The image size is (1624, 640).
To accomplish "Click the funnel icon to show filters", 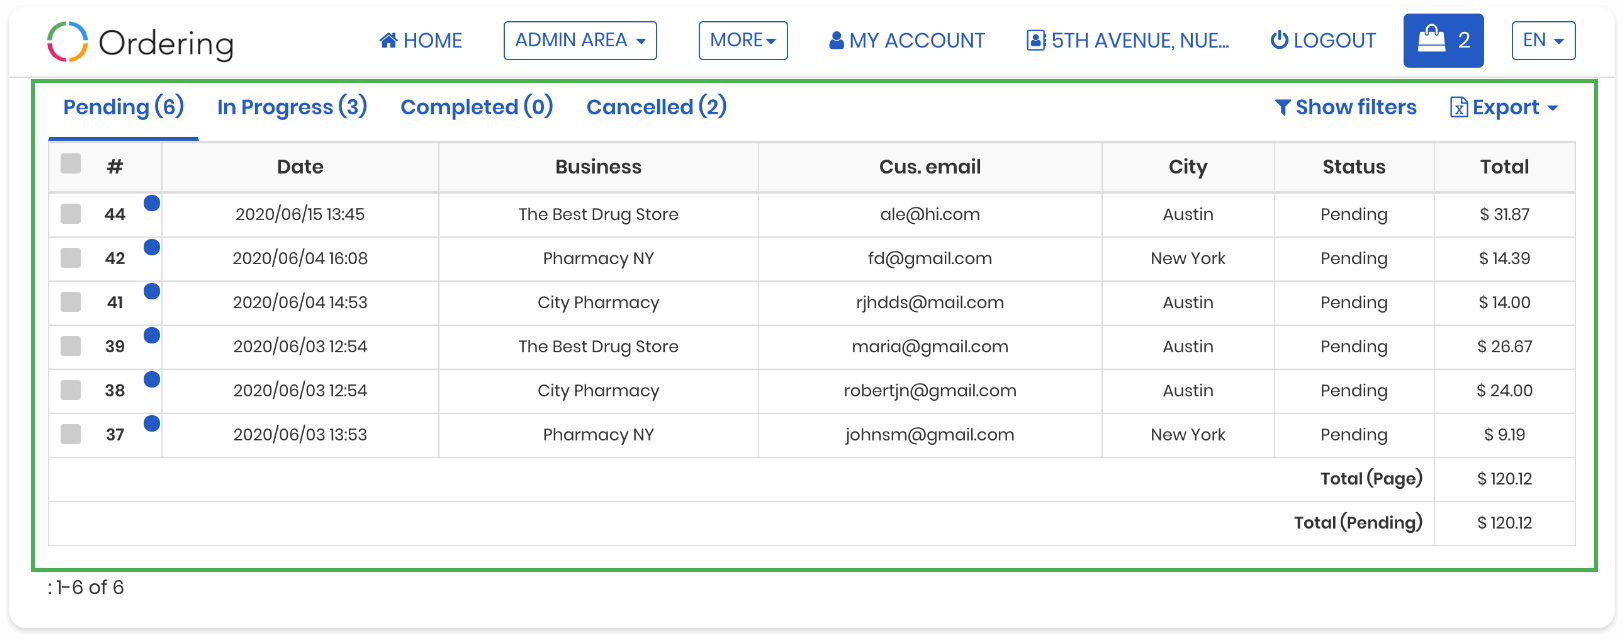I will point(1283,108).
